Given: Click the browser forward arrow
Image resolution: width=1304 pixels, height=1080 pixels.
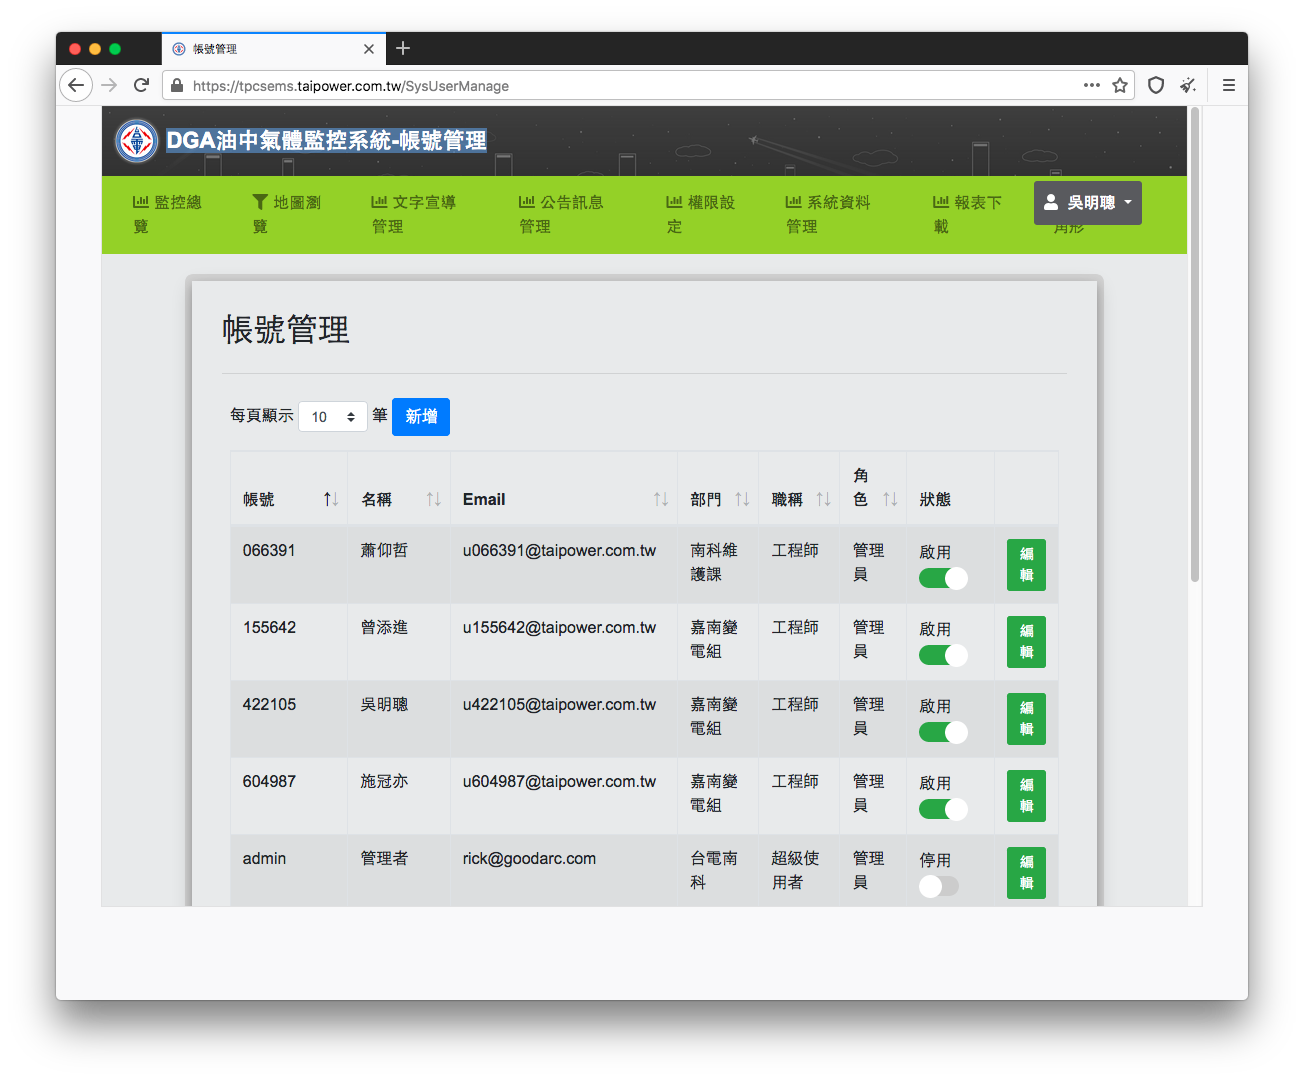Looking at the screenshot, I should pyautogui.click(x=109, y=85).
